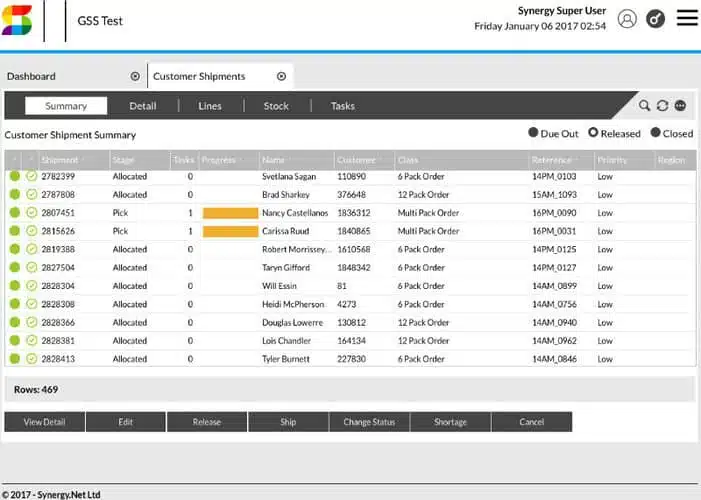Click the Synergy rainbow S logo
Image resolution: width=701 pixels, height=500 pixels.
[17, 20]
